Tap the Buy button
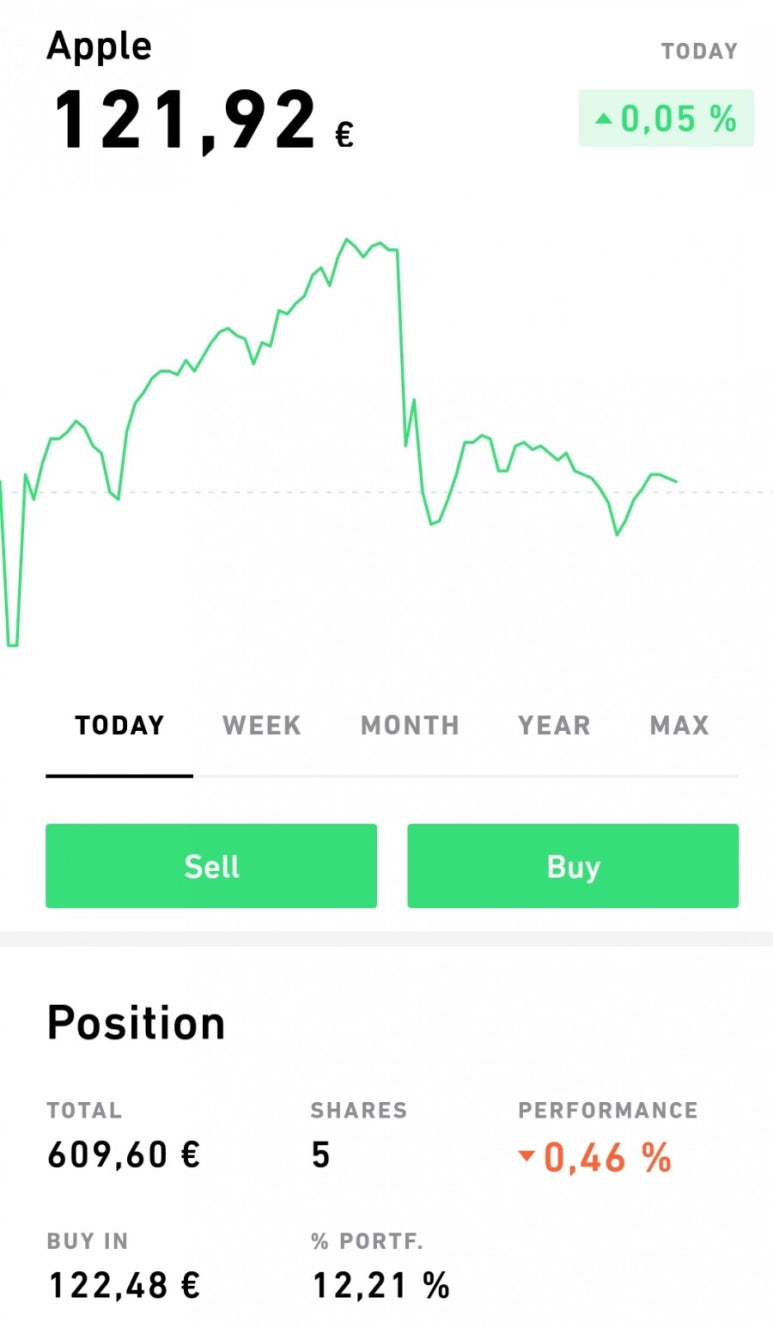The height and width of the screenshot is (1328, 773). (x=573, y=866)
